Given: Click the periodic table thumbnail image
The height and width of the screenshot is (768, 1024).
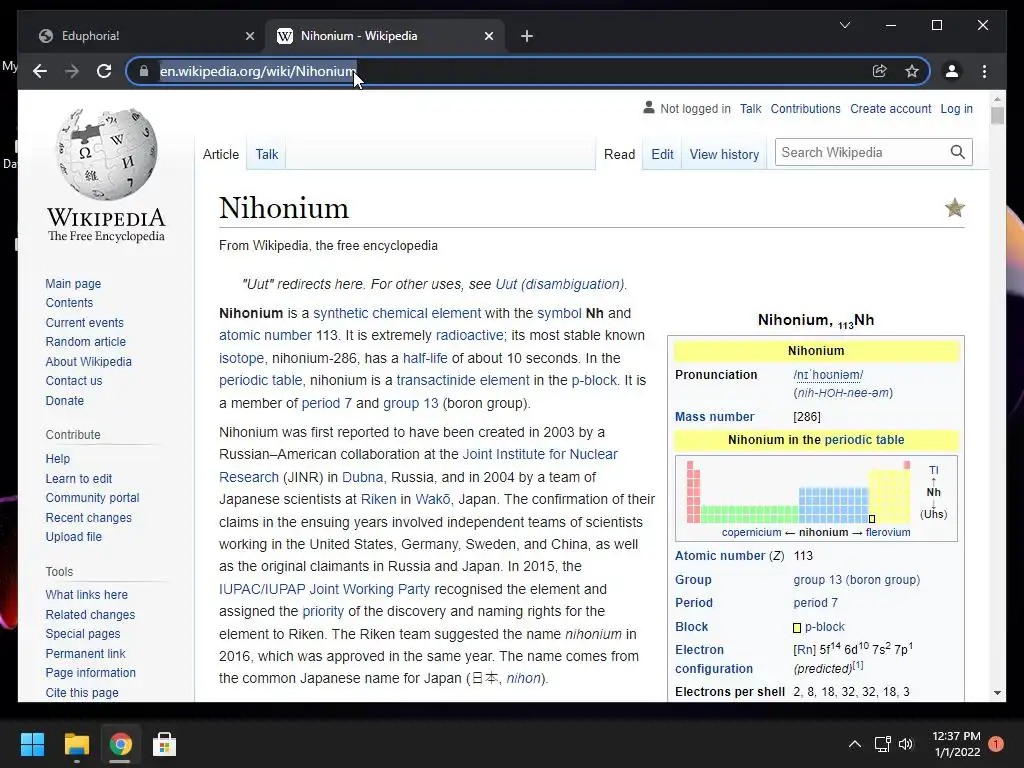Looking at the screenshot, I should pos(798,492).
